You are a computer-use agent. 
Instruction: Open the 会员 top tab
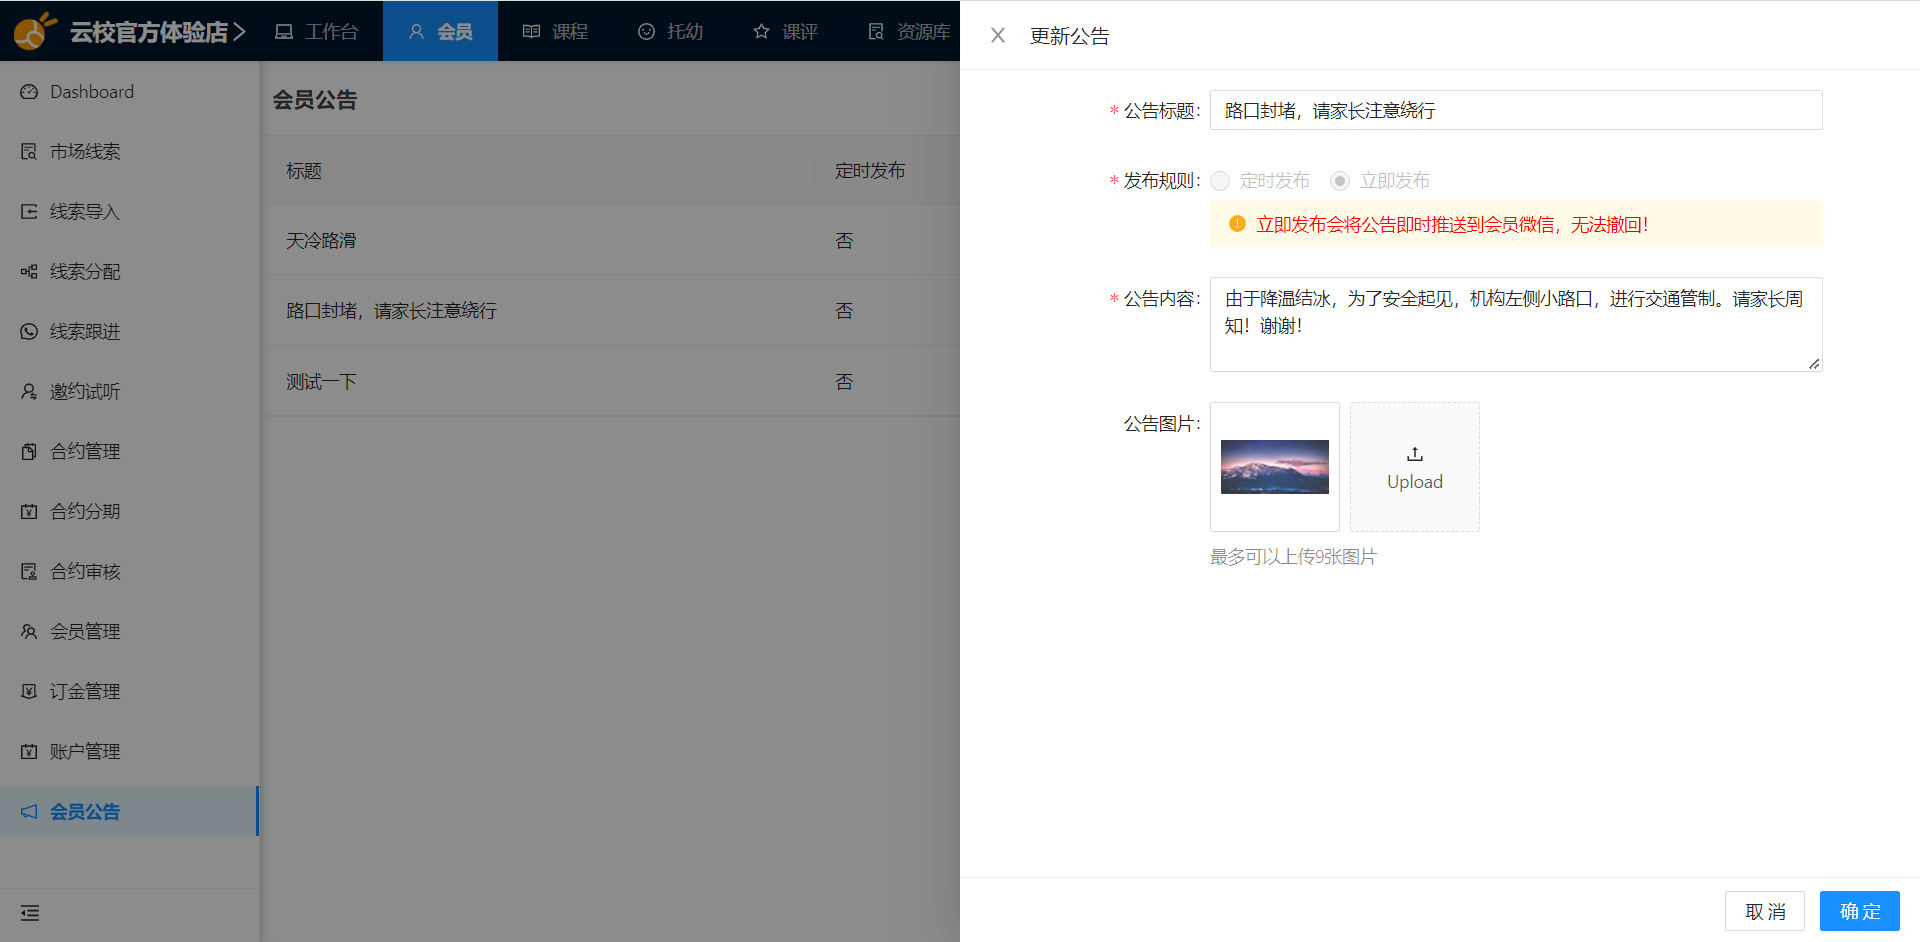[x=440, y=32]
